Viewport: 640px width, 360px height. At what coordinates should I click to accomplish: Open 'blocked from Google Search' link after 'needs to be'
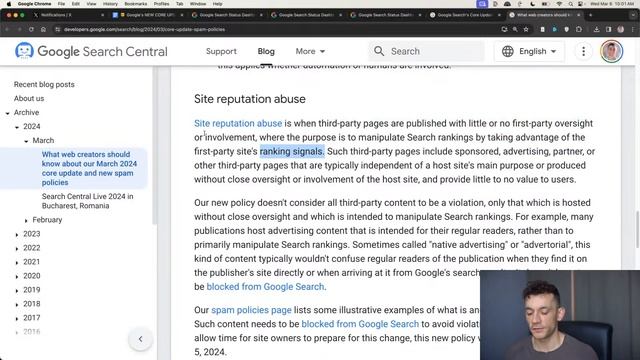point(360,324)
